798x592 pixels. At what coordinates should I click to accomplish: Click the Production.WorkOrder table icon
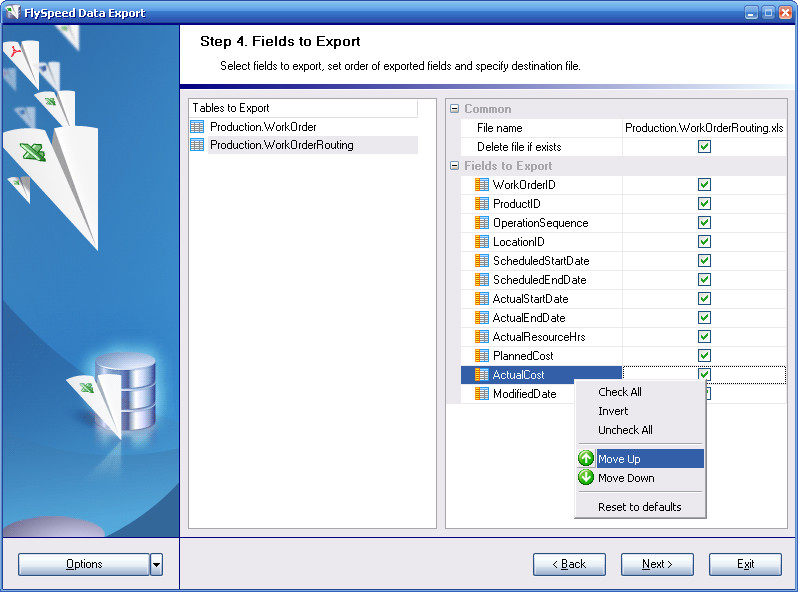197,126
